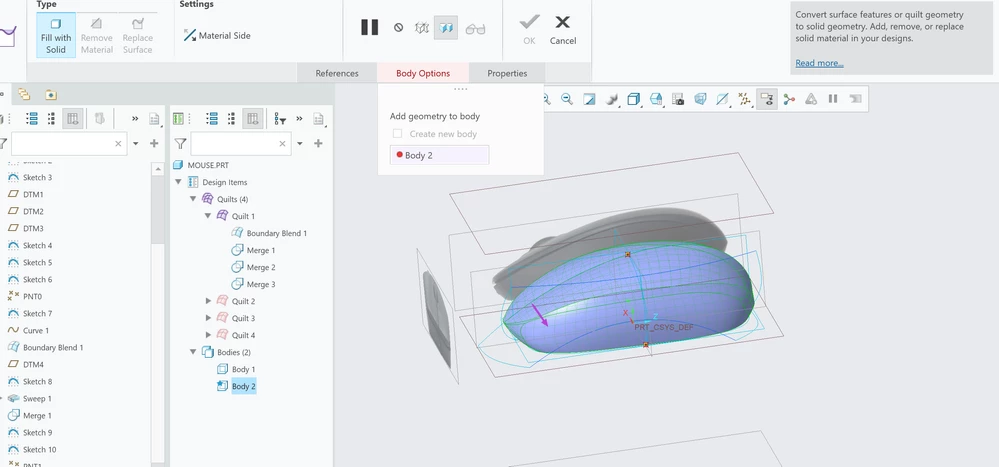The width and height of the screenshot is (999, 467).
Task: Add a design tree search filter
Action: (319, 144)
